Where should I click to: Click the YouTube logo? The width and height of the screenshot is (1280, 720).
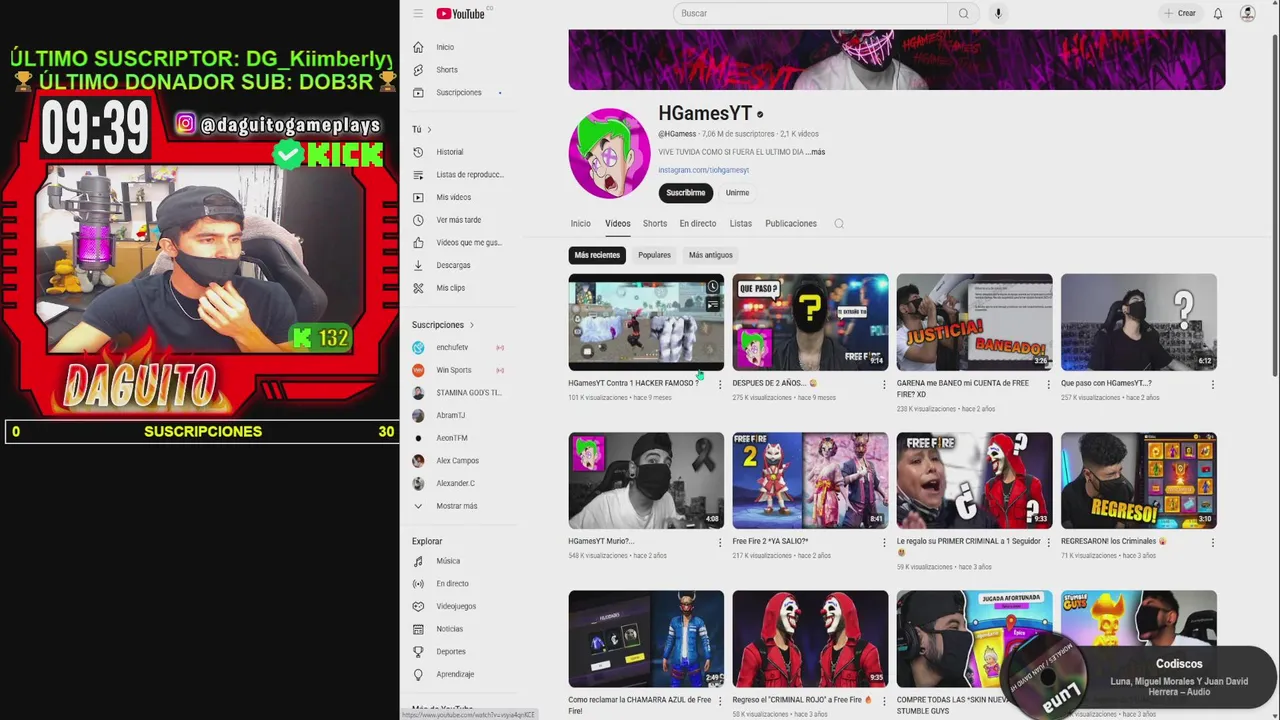460,14
